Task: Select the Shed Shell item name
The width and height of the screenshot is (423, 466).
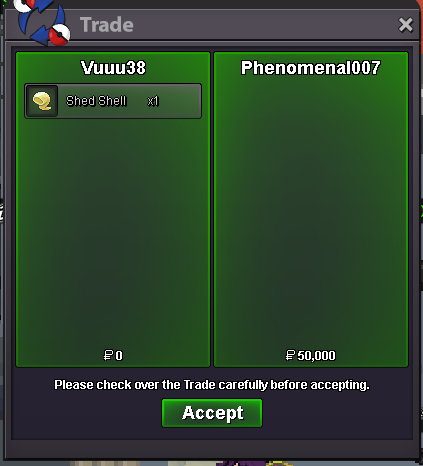Action: point(96,101)
